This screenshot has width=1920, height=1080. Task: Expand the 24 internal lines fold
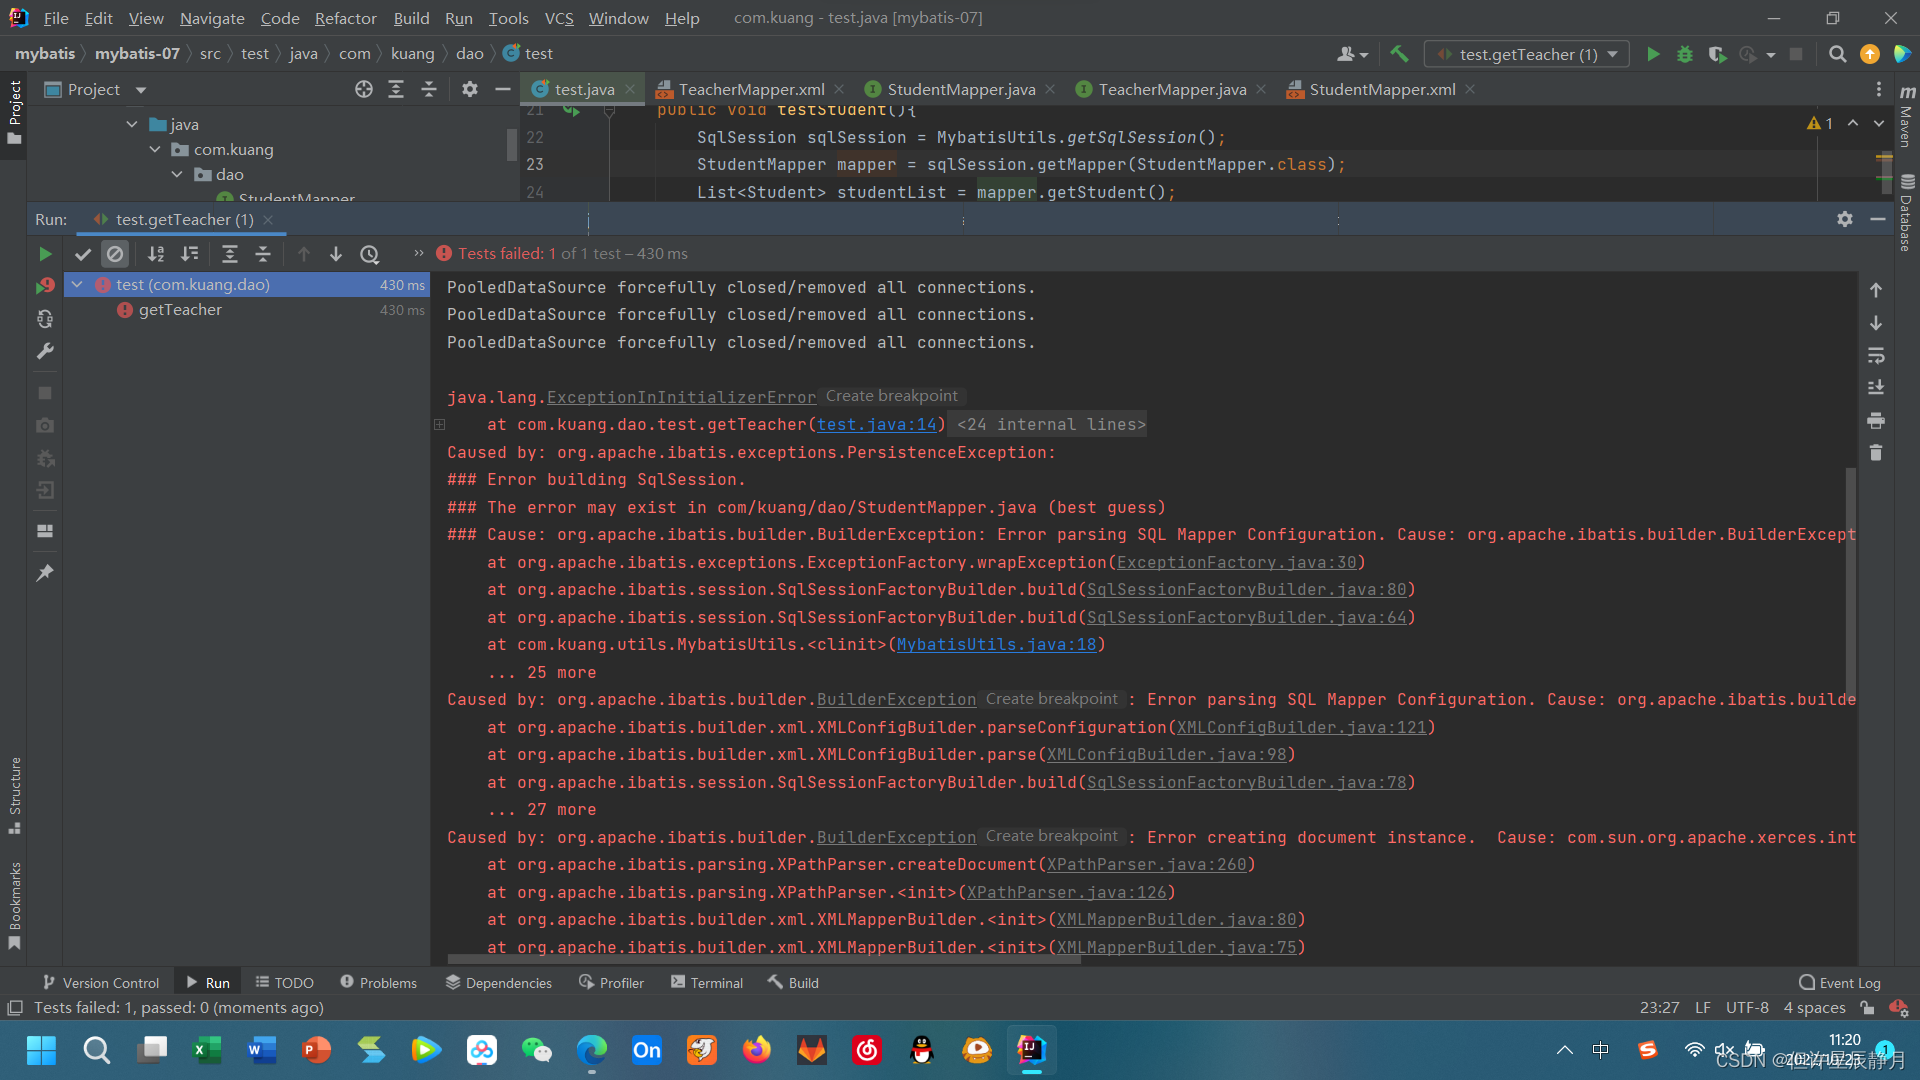1050,425
